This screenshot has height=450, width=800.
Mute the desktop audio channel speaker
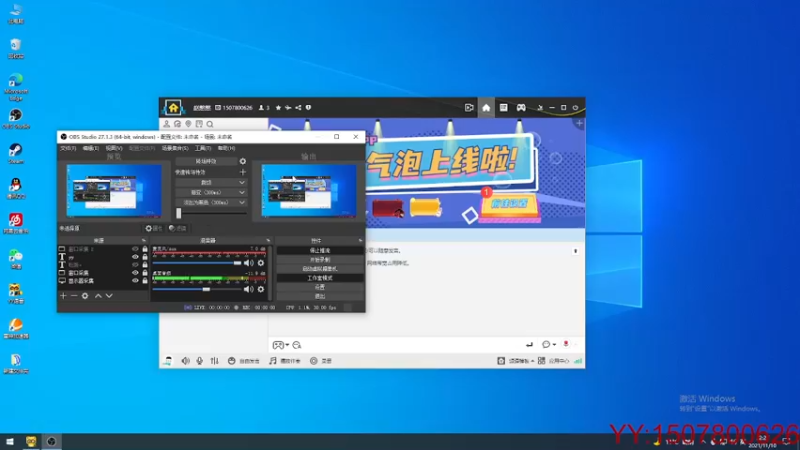[x=248, y=289]
